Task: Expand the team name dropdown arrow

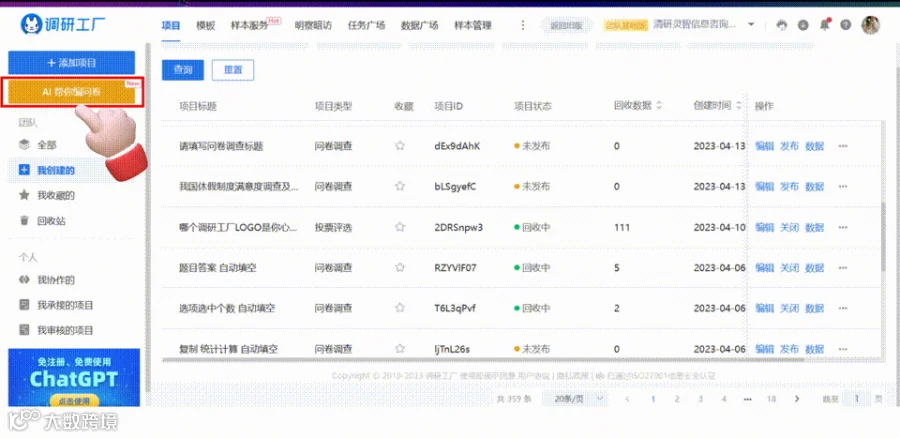Action: (751, 25)
